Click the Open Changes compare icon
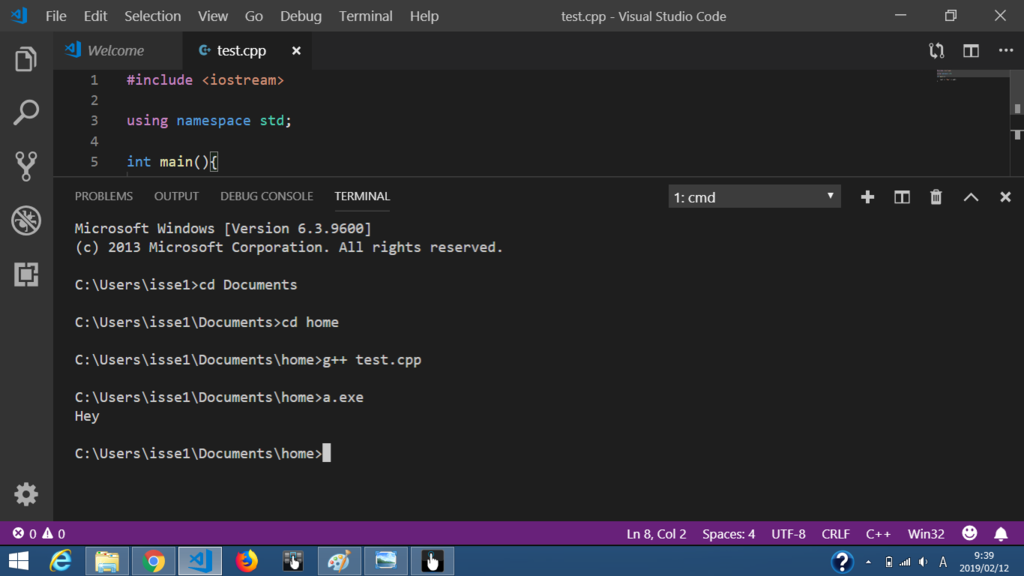The image size is (1024, 576). (936, 51)
